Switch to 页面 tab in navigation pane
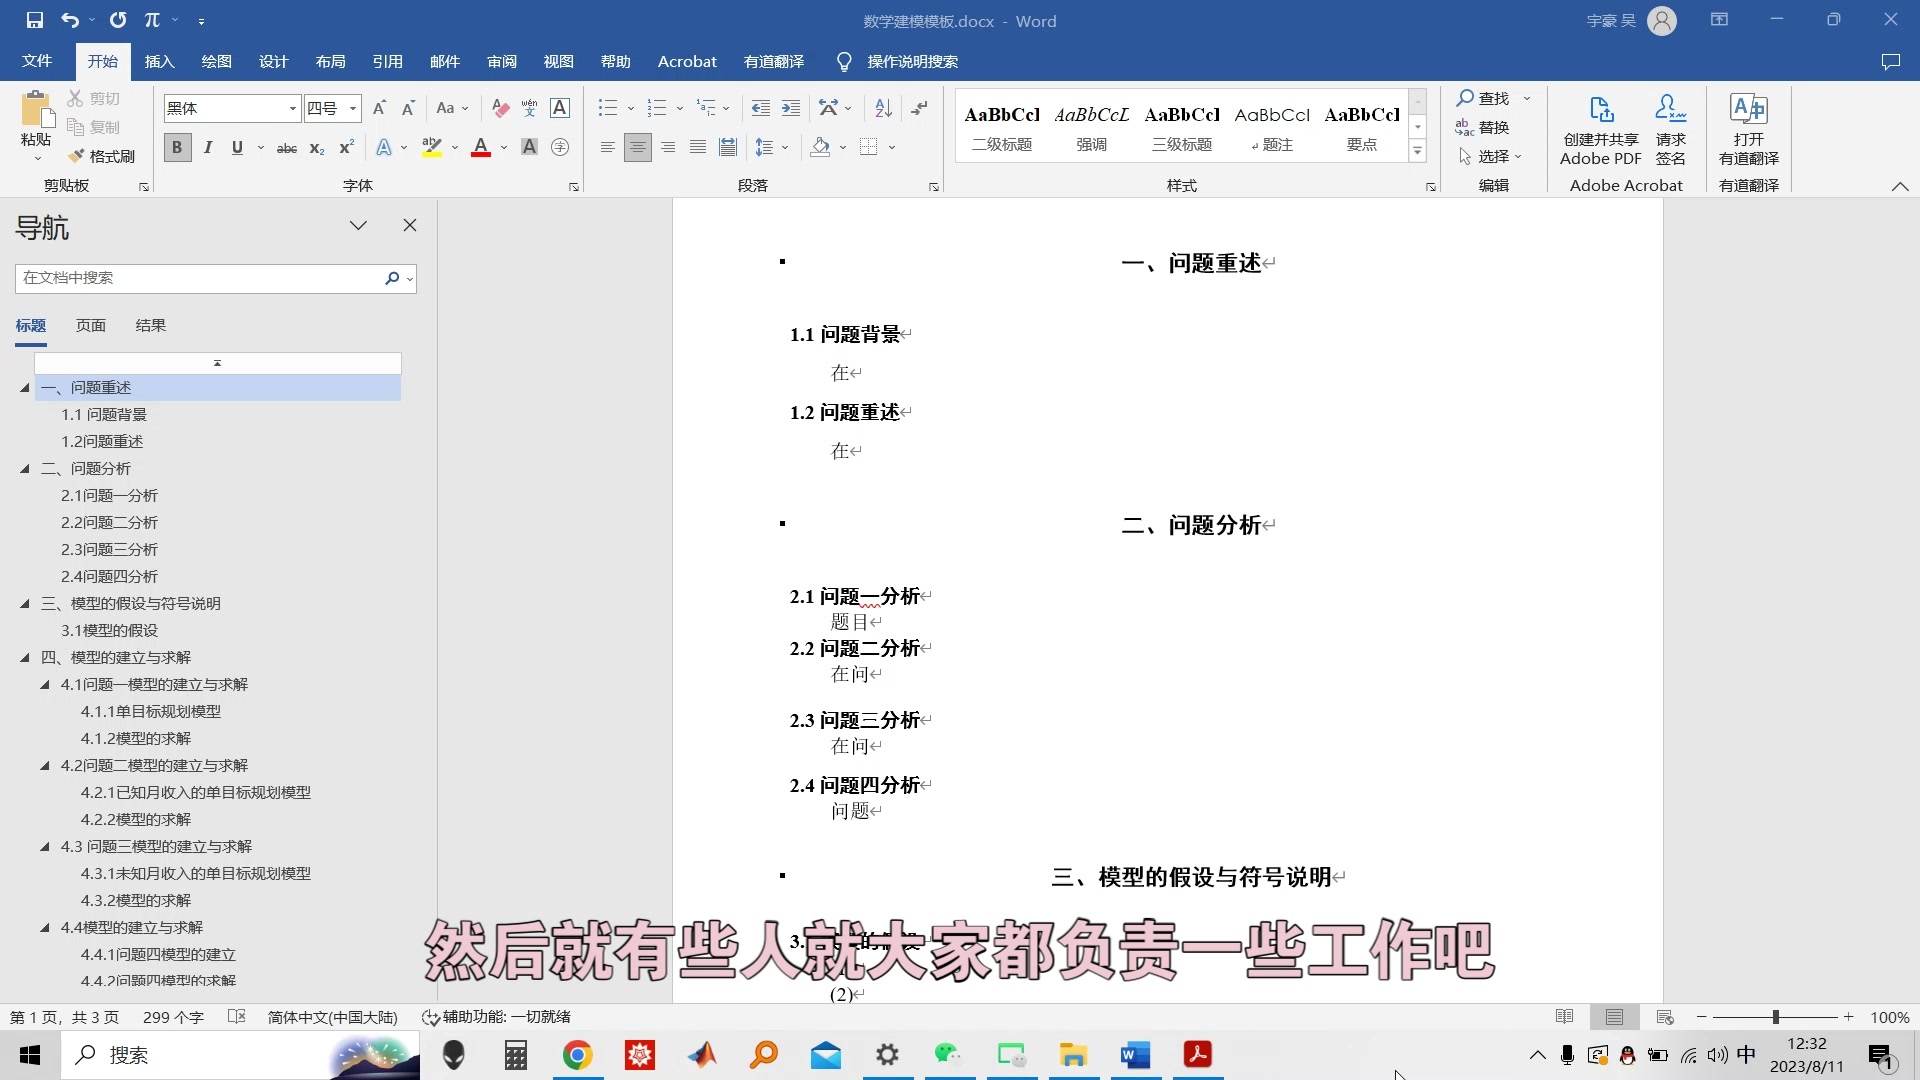The width and height of the screenshot is (1920, 1080). click(90, 326)
